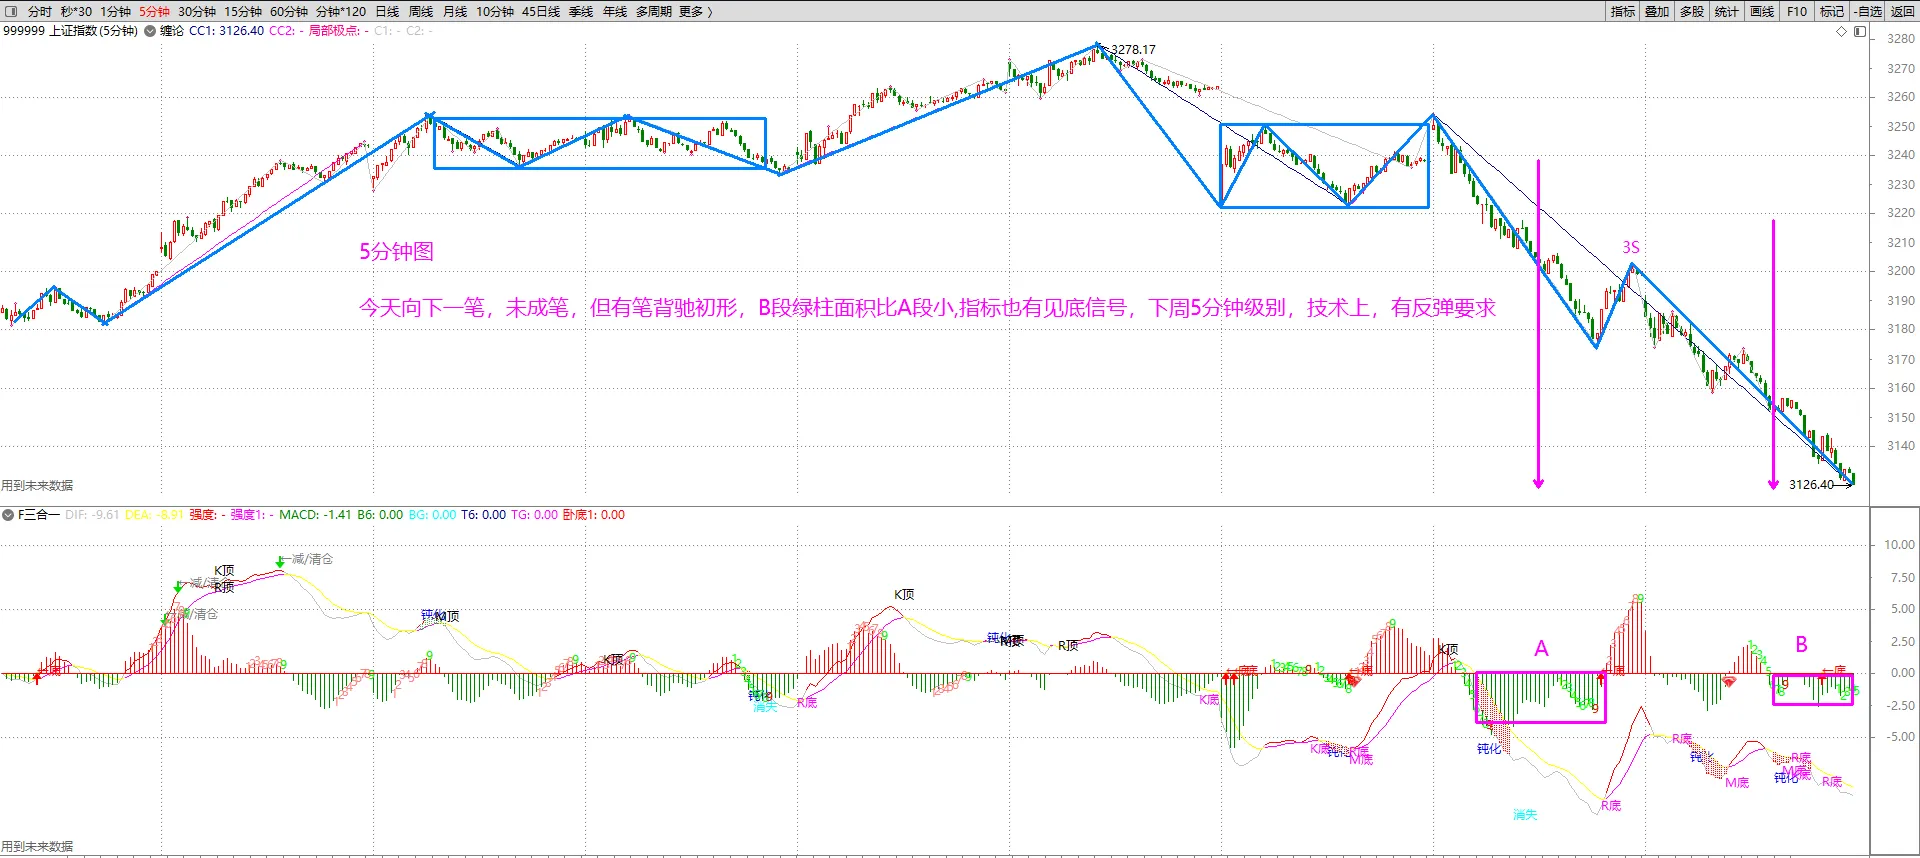Open the 缠论 indicator dropdown circle icon
1920x858 pixels.
150,31
